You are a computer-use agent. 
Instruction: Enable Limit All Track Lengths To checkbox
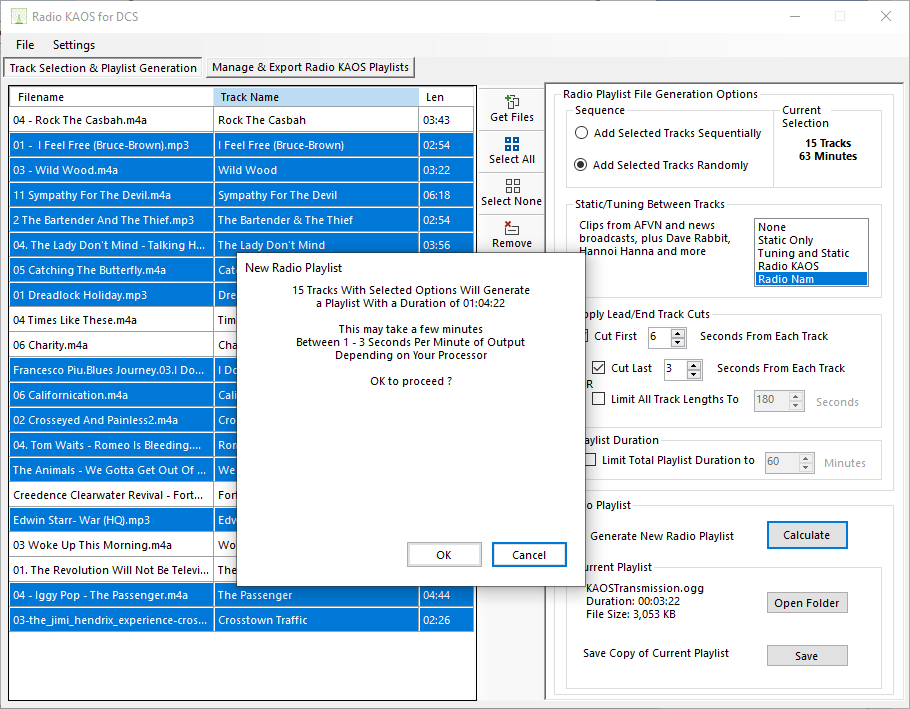click(x=599, y=399)
